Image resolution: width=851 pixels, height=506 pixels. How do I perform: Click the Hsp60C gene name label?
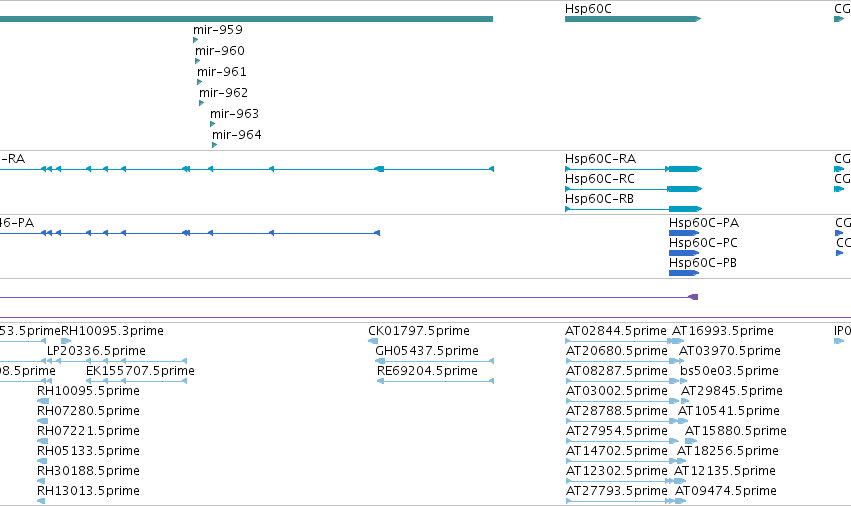588,9
